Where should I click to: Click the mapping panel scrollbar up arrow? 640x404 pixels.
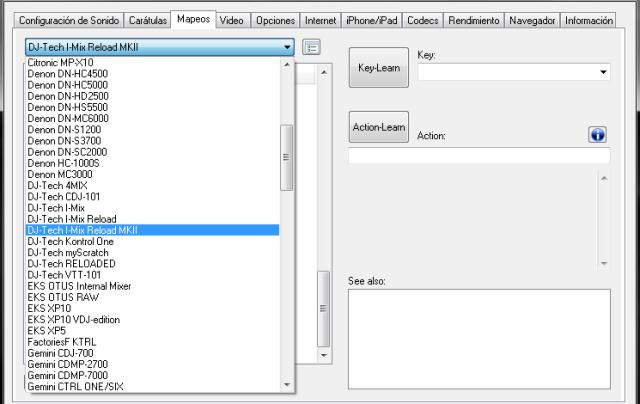324,73
